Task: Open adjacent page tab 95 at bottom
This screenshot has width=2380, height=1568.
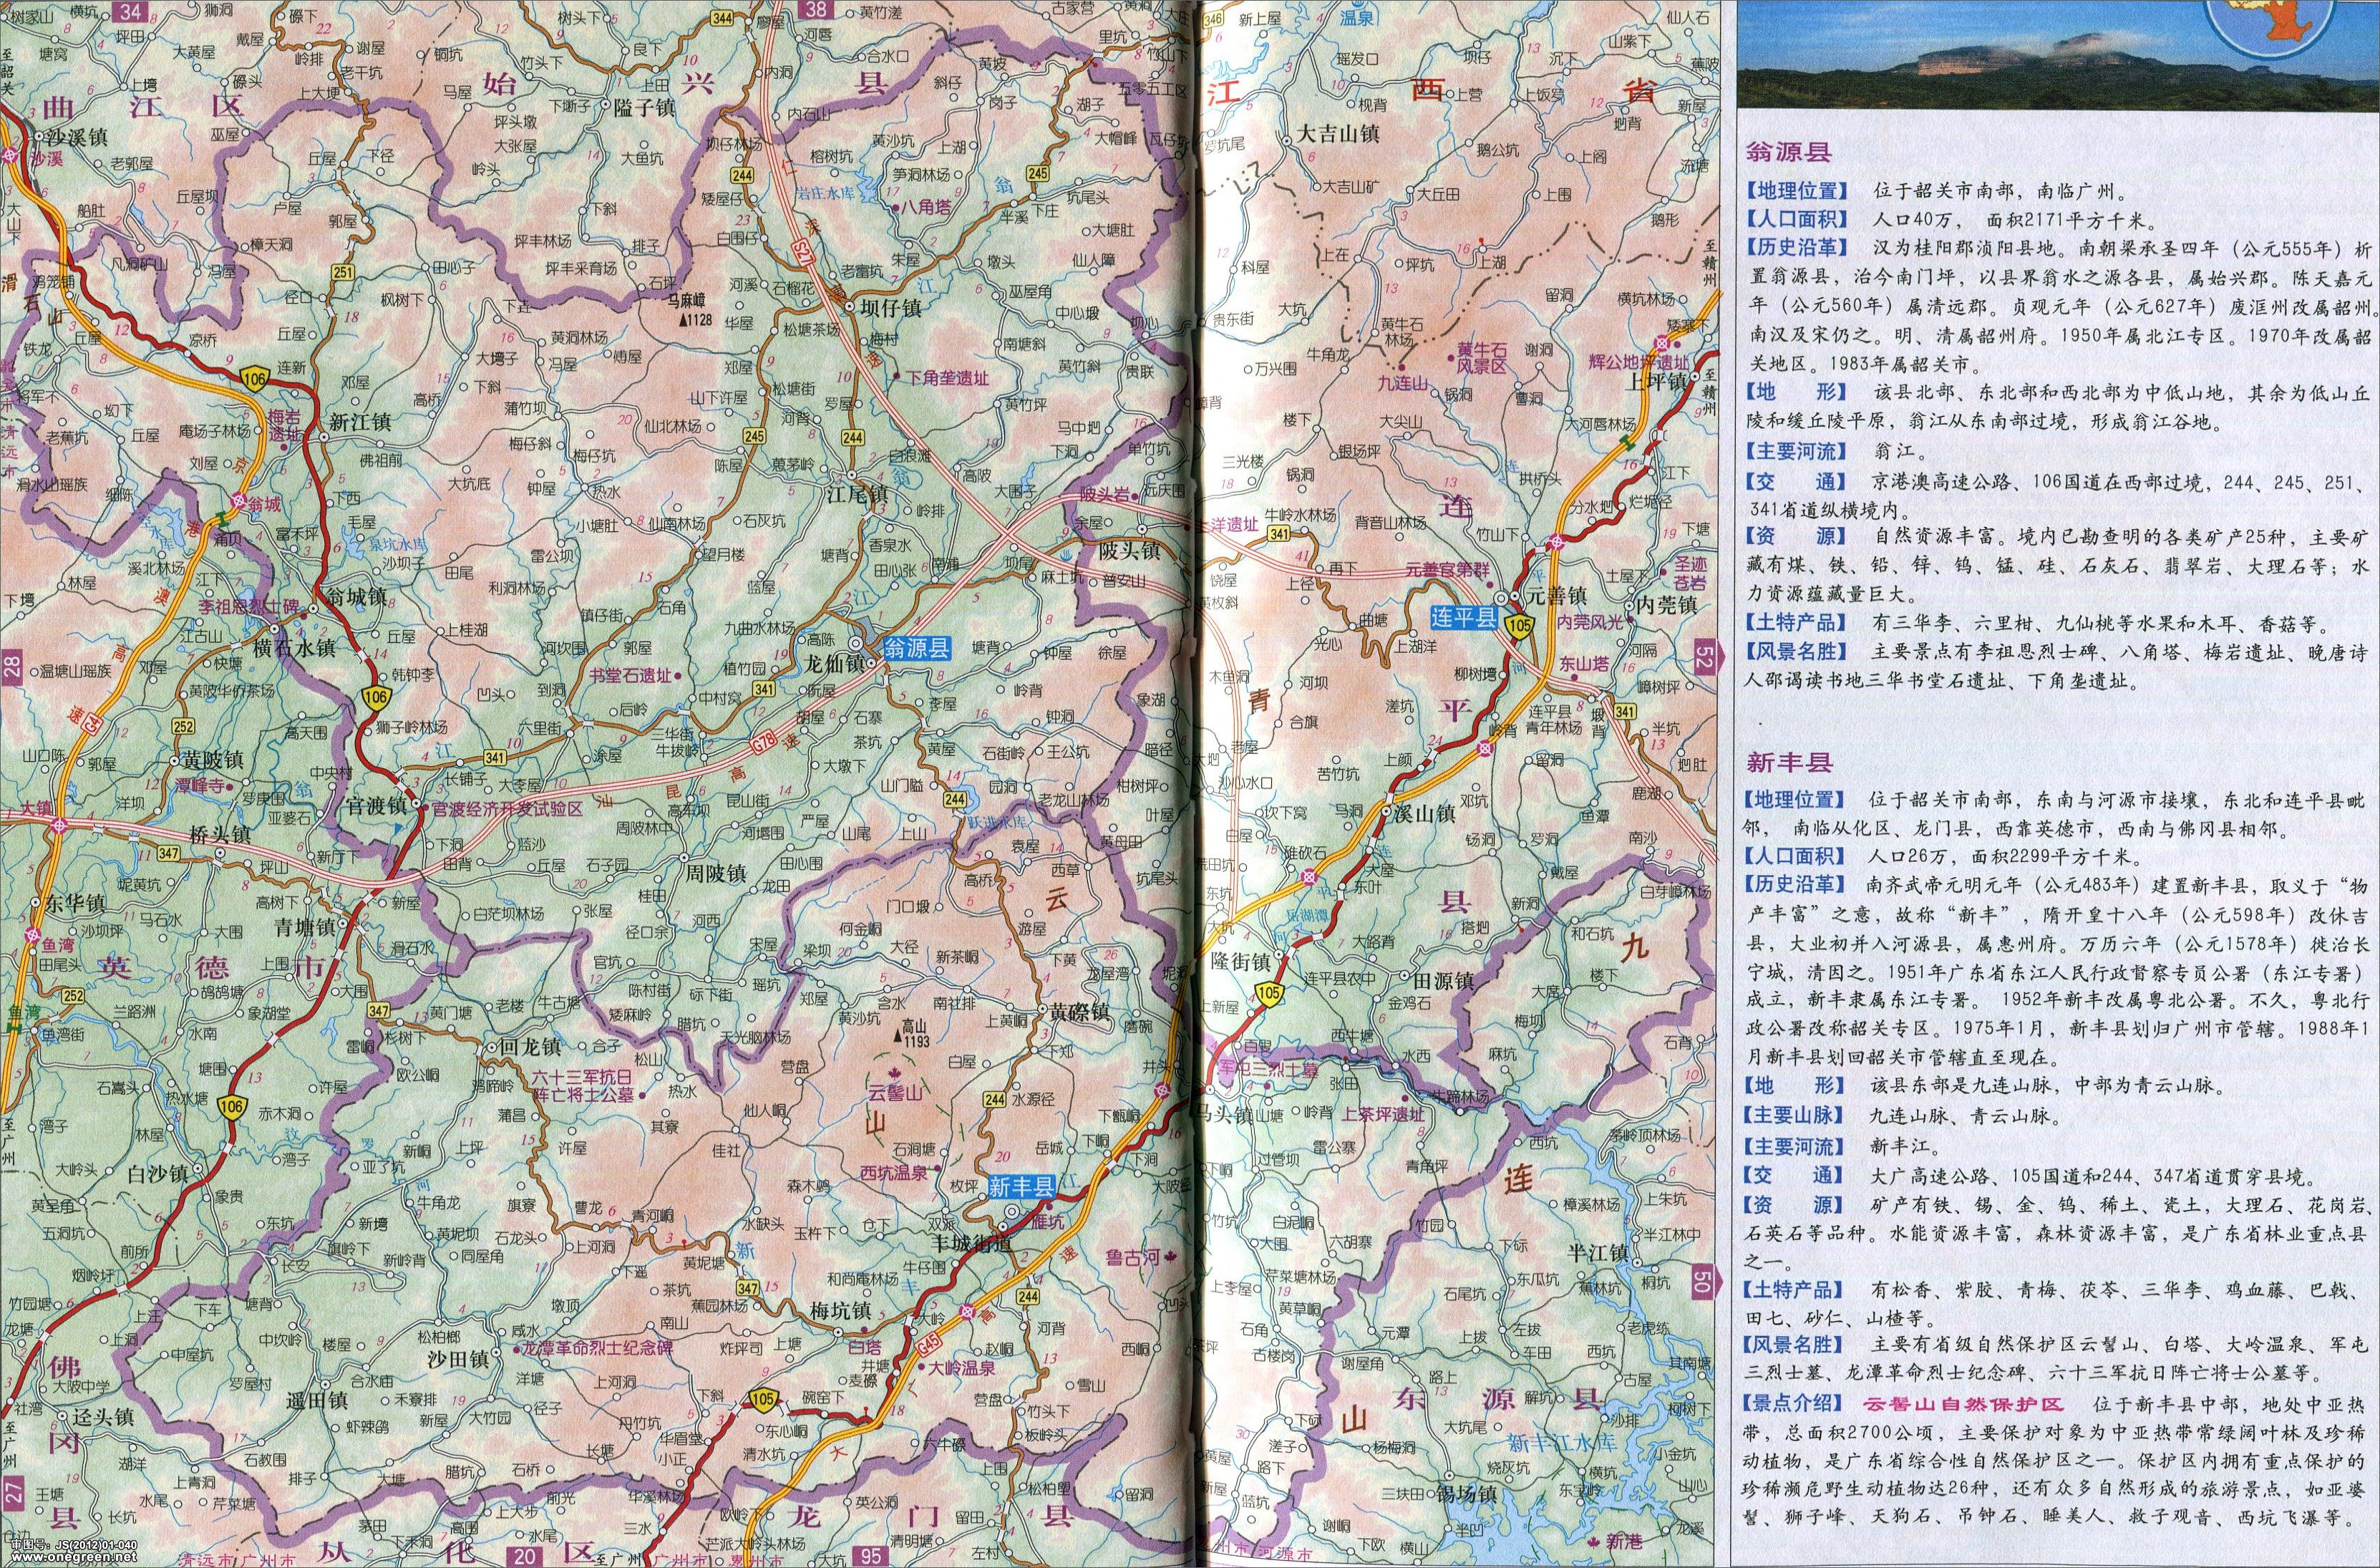Action: point(870,1556)
